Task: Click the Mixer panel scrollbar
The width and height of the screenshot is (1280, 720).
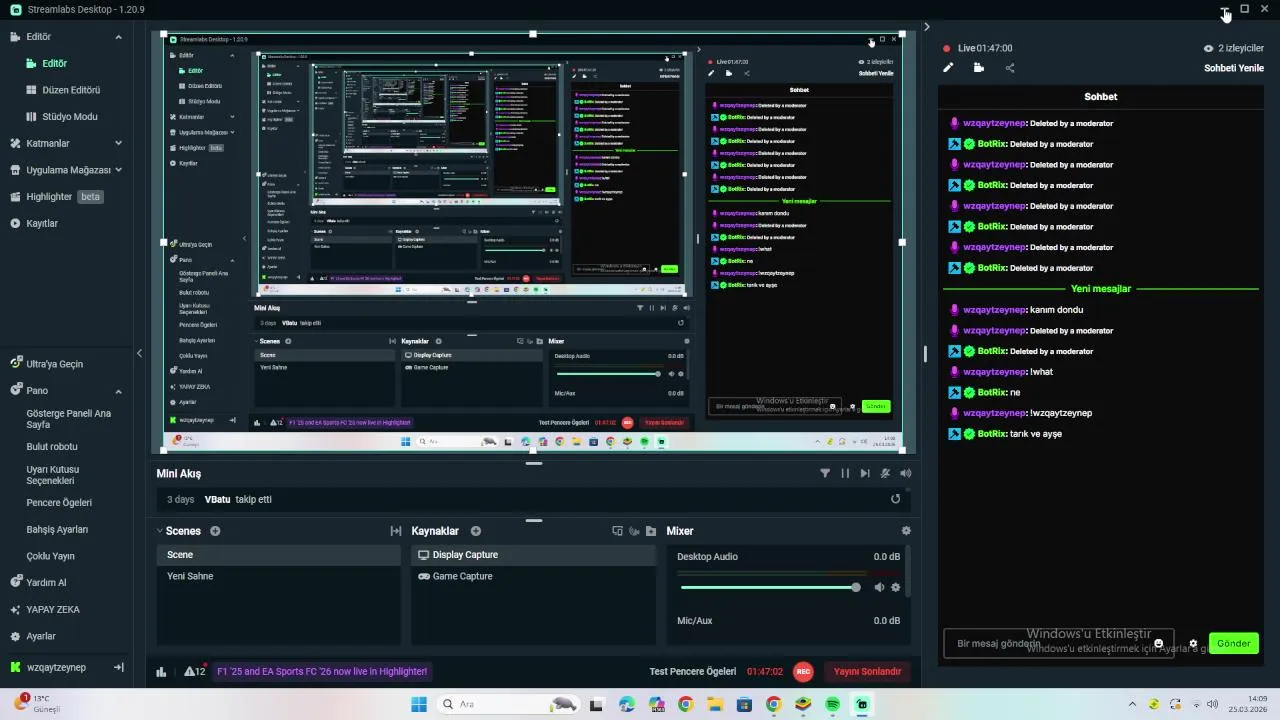Action: (909, 572)
